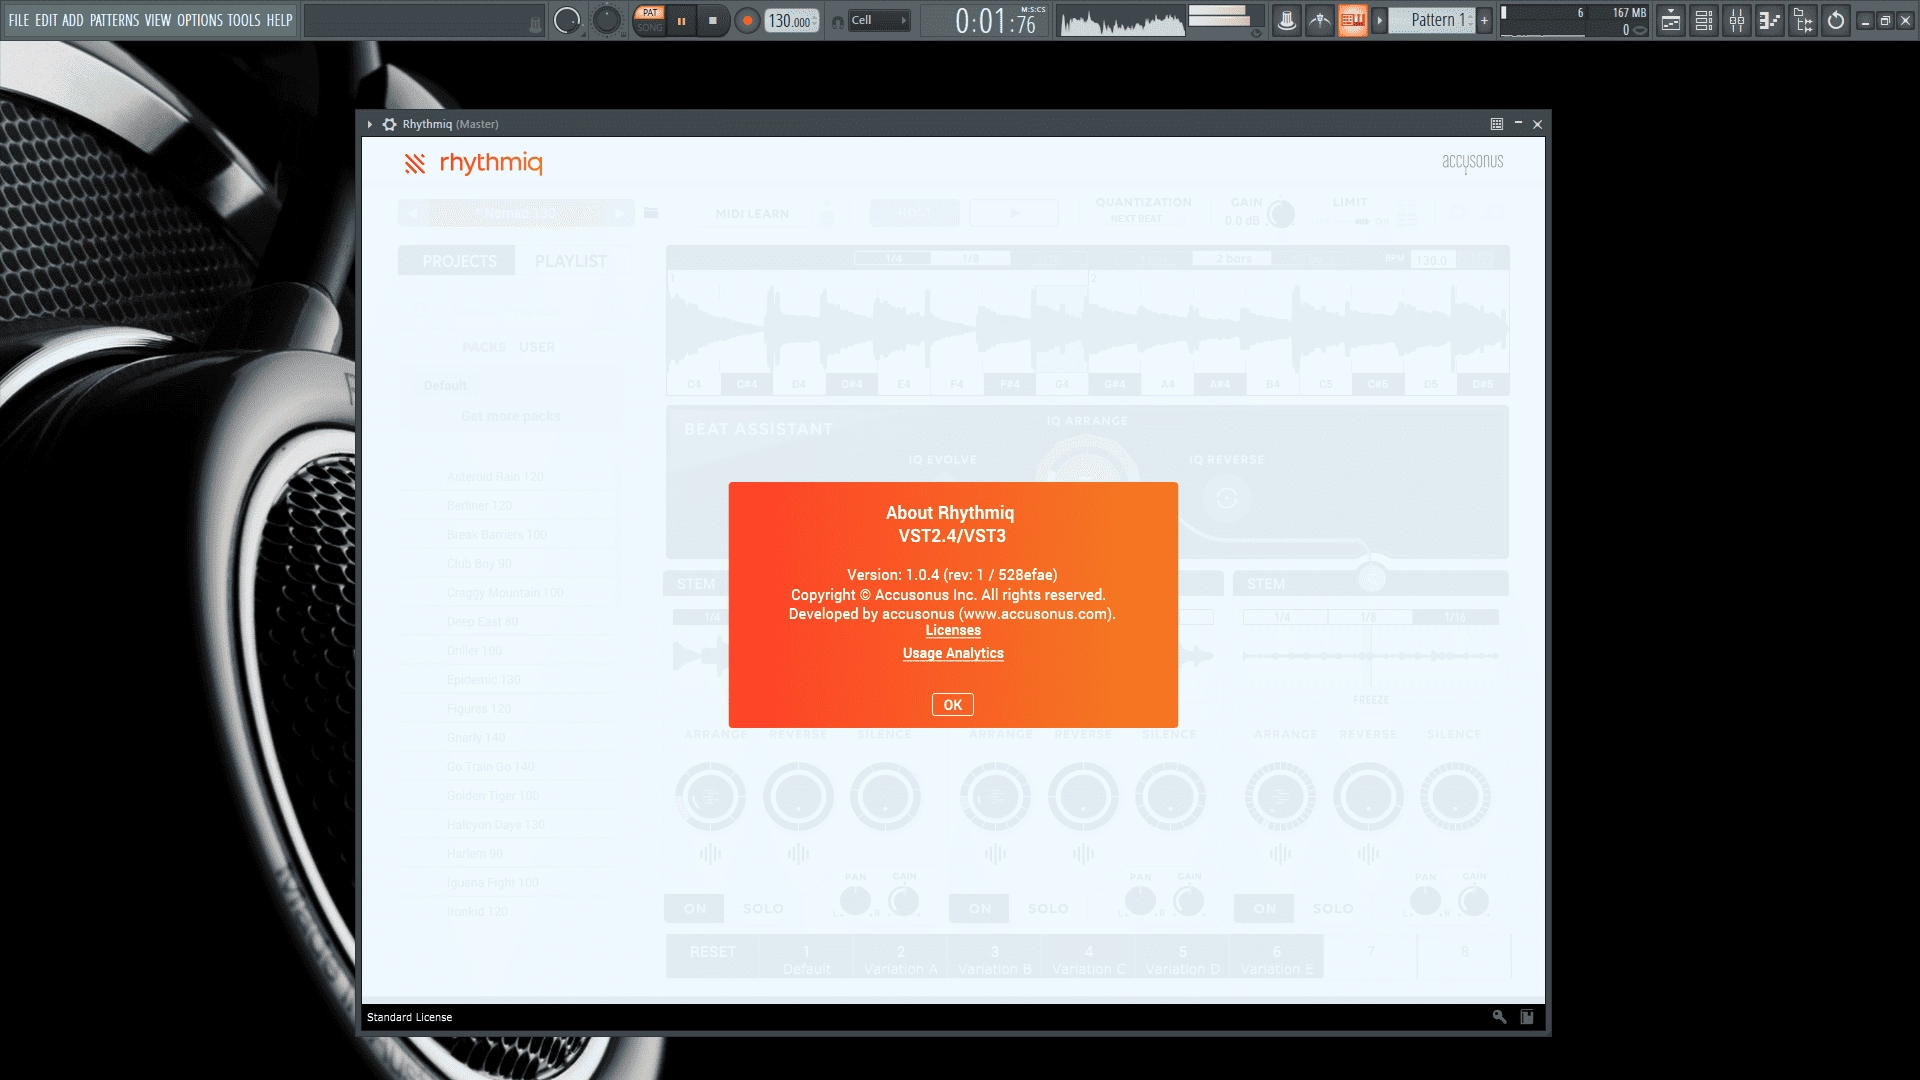Open Rhythmiq detailed settings gear

(389, 124)
